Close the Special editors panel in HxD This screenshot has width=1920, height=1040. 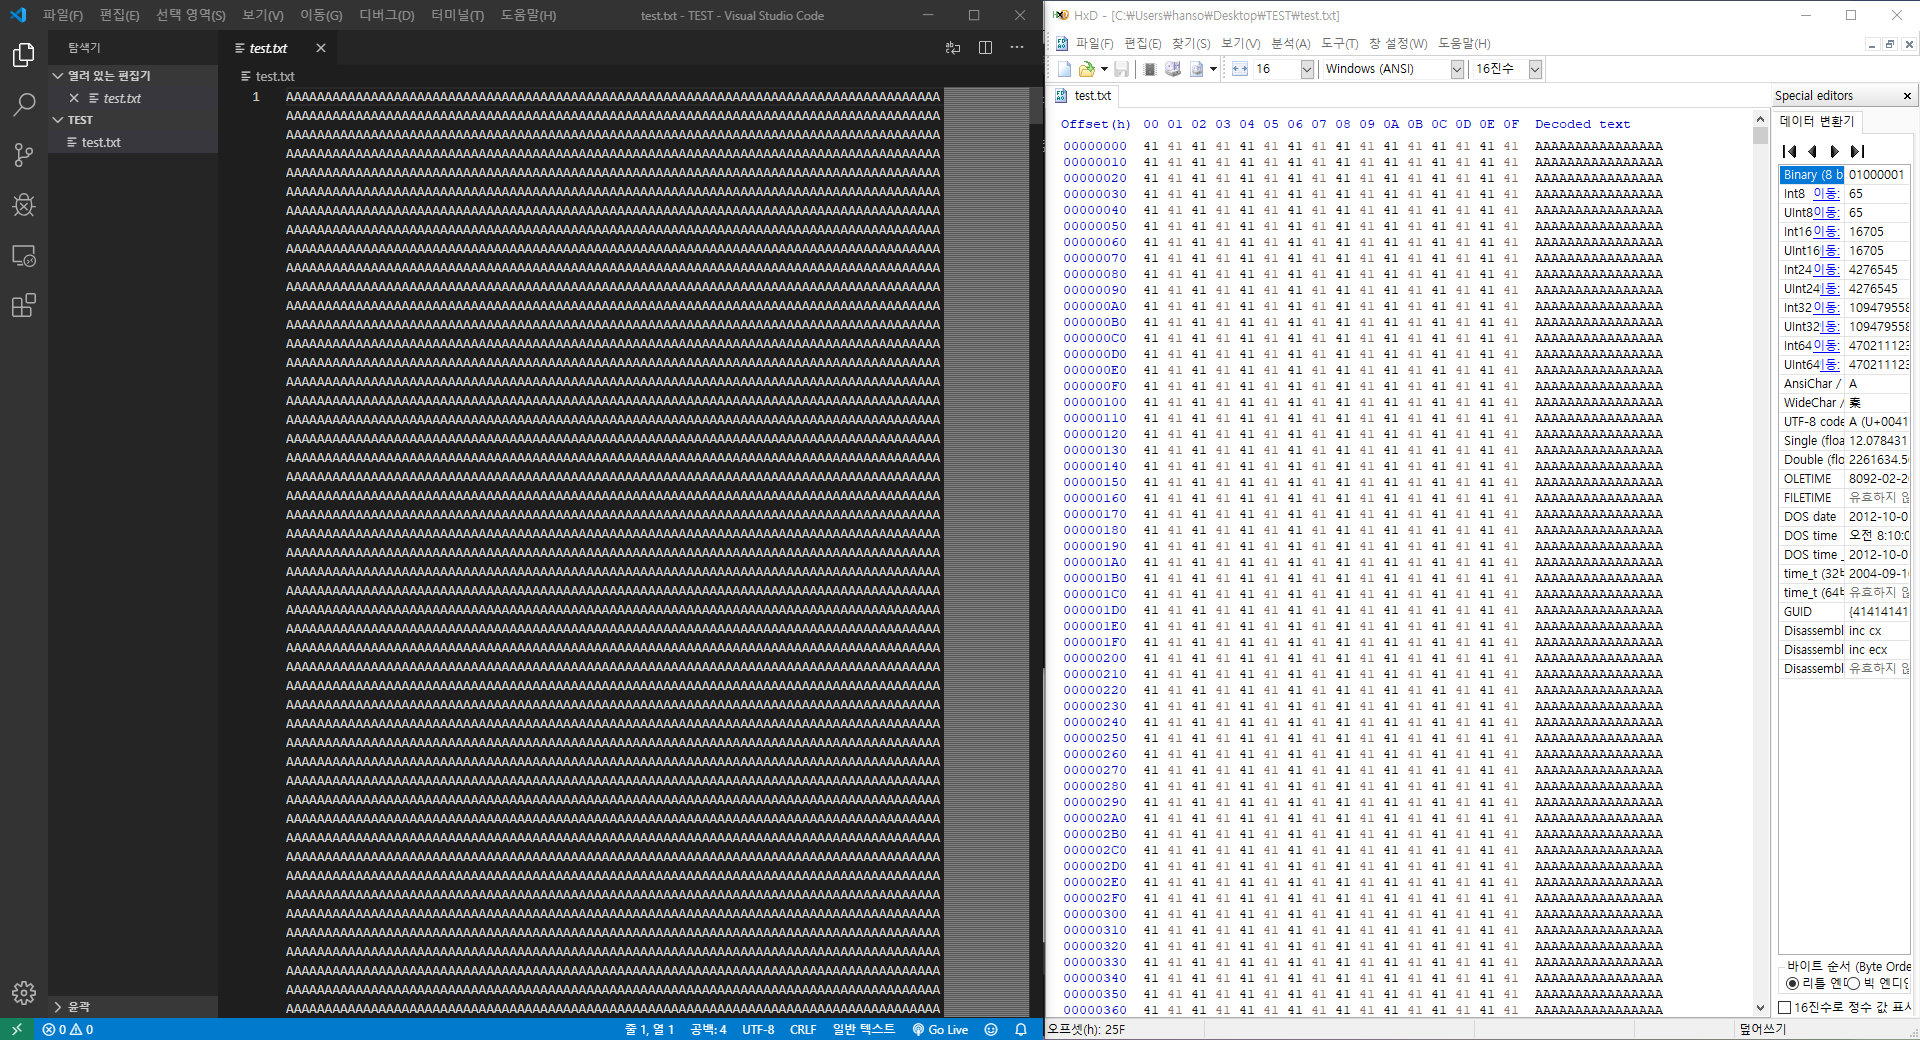pyautogui.click(x=1907, y=96)
